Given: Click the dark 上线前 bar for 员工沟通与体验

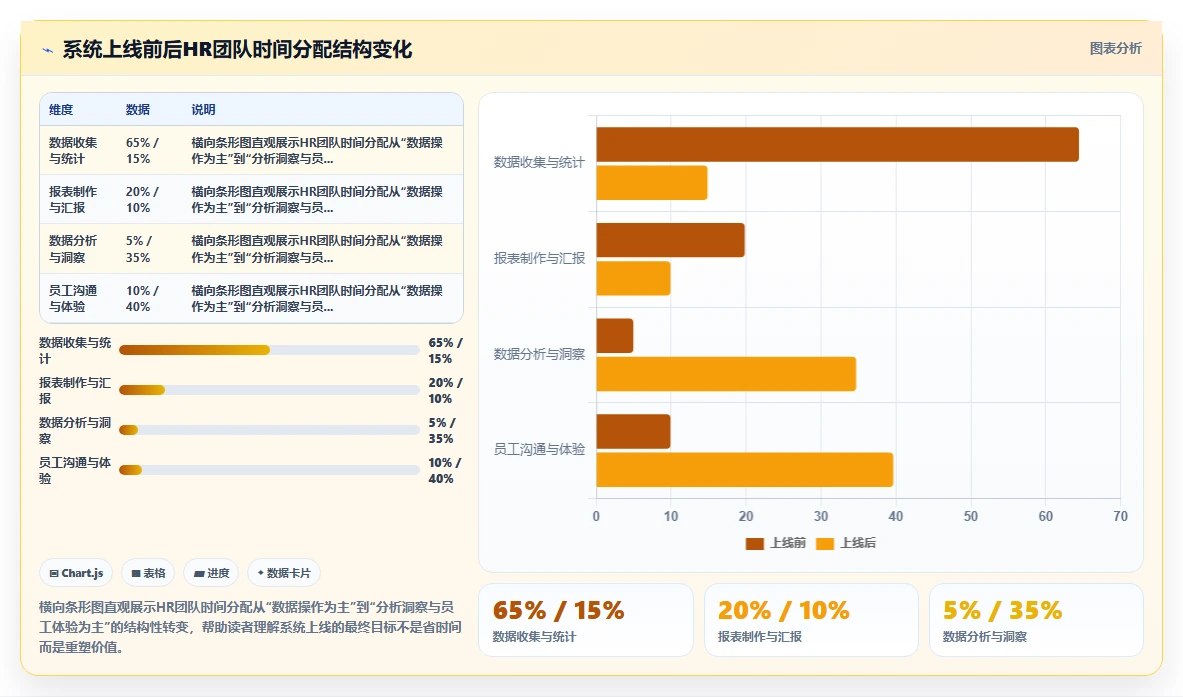Looking at the screenshot, I should click(633, 431).
